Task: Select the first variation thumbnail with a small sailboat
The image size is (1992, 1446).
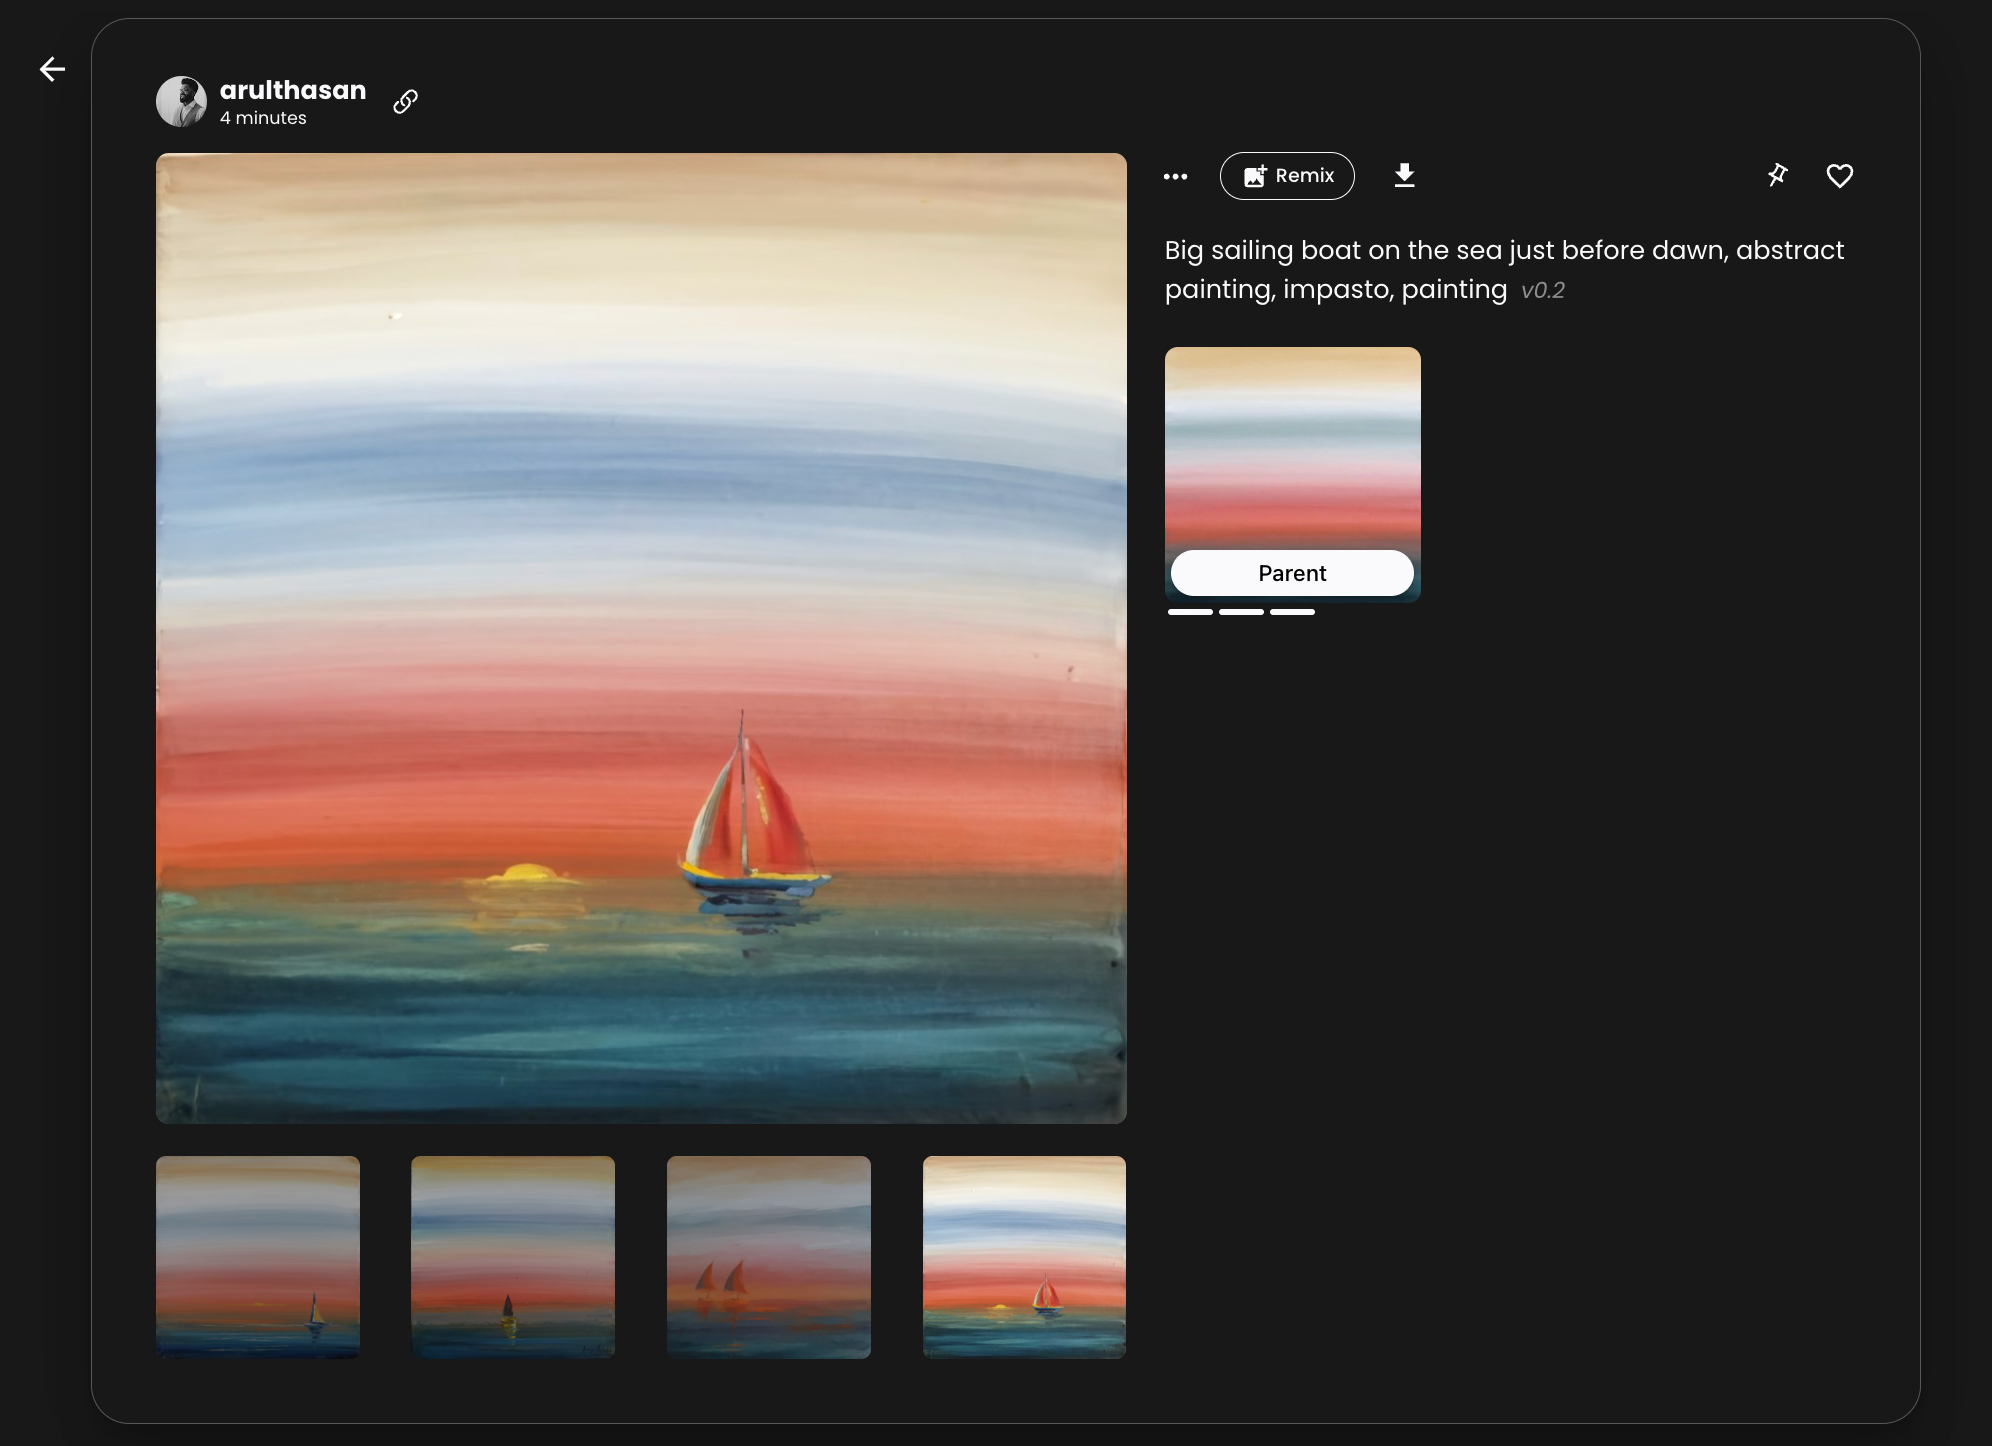Action: pyautogui.click(x=258, y=1257)
